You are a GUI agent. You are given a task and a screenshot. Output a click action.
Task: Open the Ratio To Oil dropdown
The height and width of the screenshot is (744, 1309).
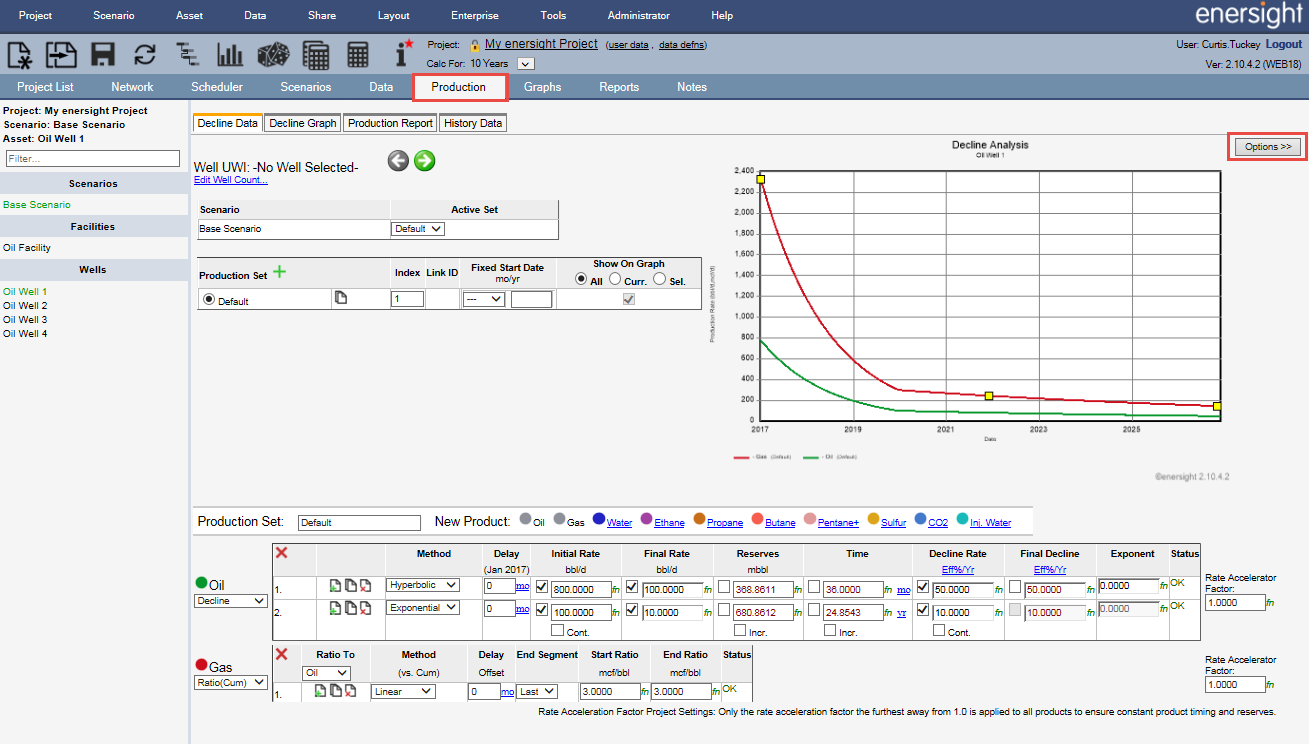coord(326,674)
